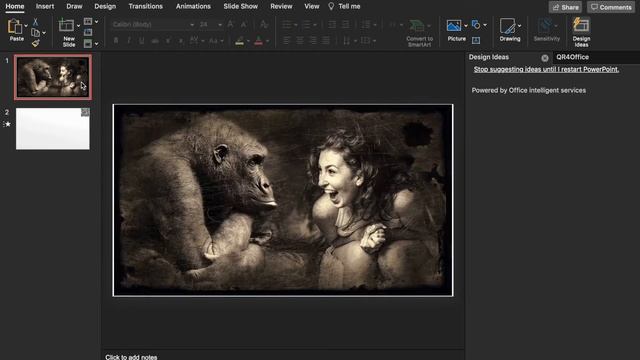The width and height of the screenshot is (640, 360).
Task: Click the Align Left icon
Action: [x=287, y=41]
